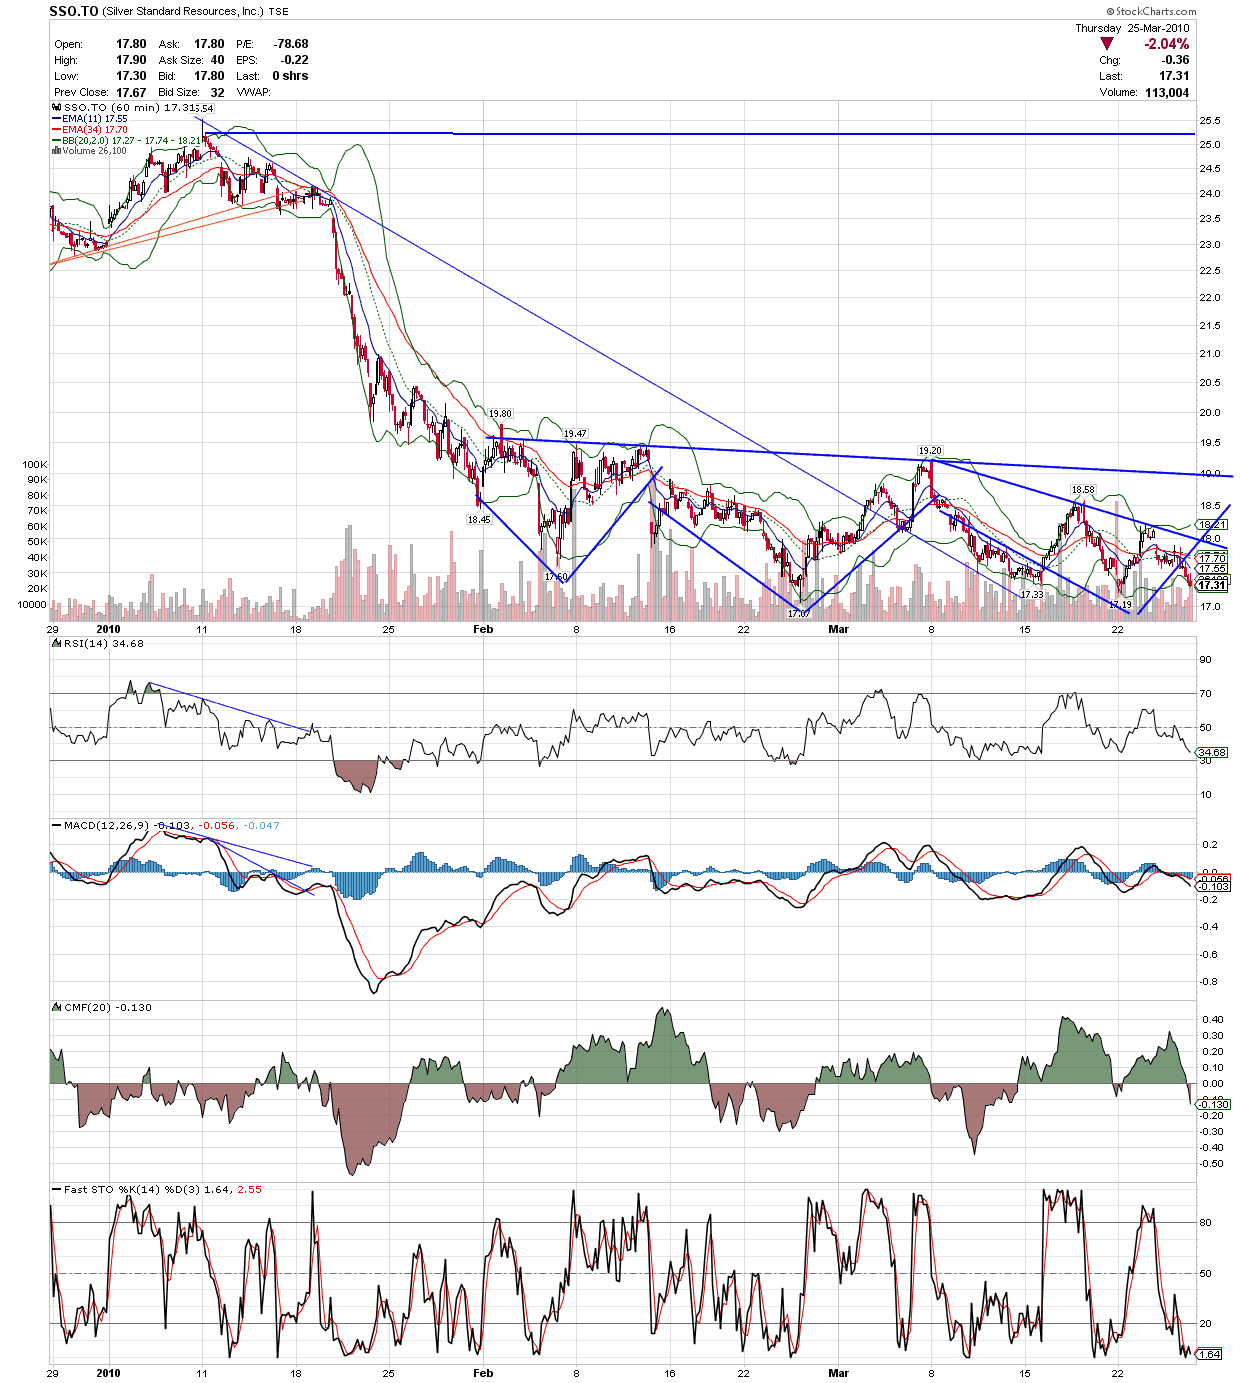Click the 17.31 last price tag on price axis
This screenshot has height=1383, width=1240.
(1212, 586)
